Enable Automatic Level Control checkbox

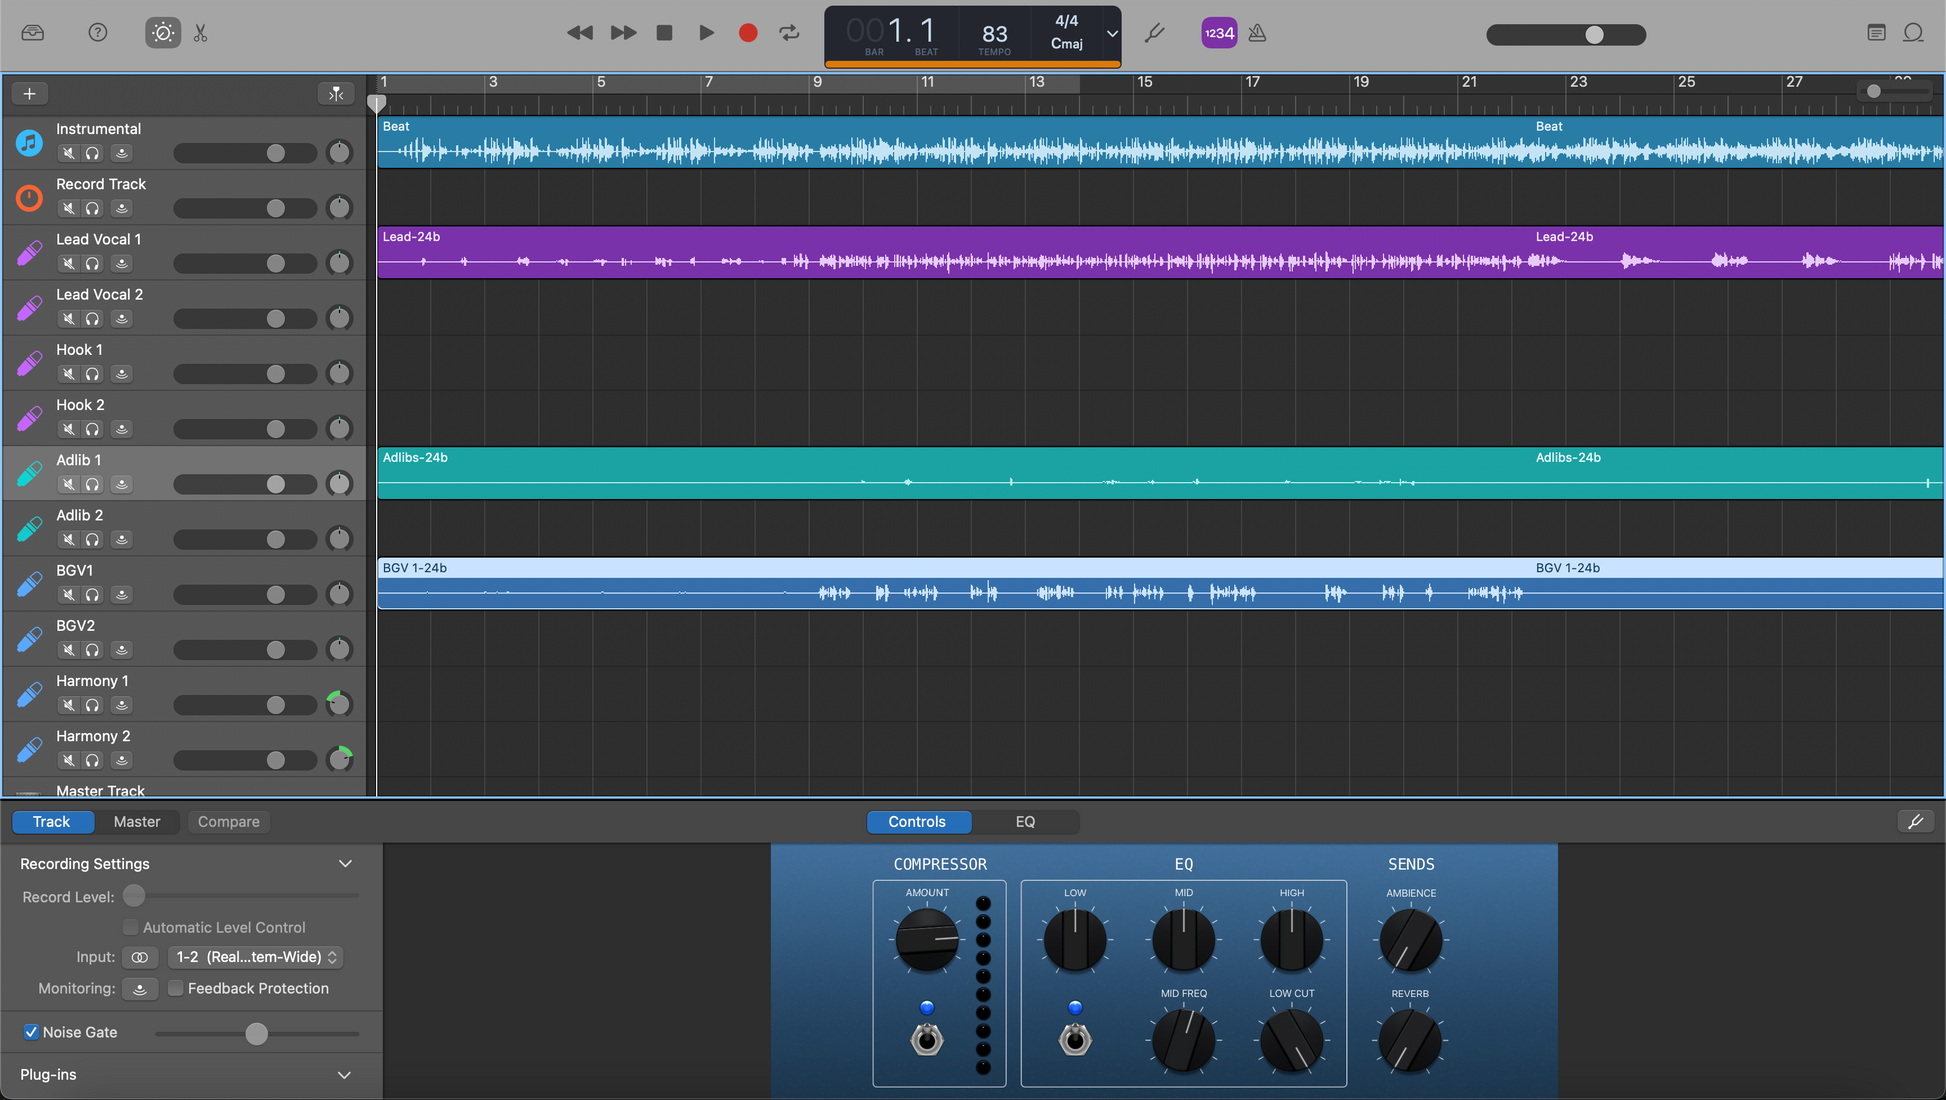point(130,927)
